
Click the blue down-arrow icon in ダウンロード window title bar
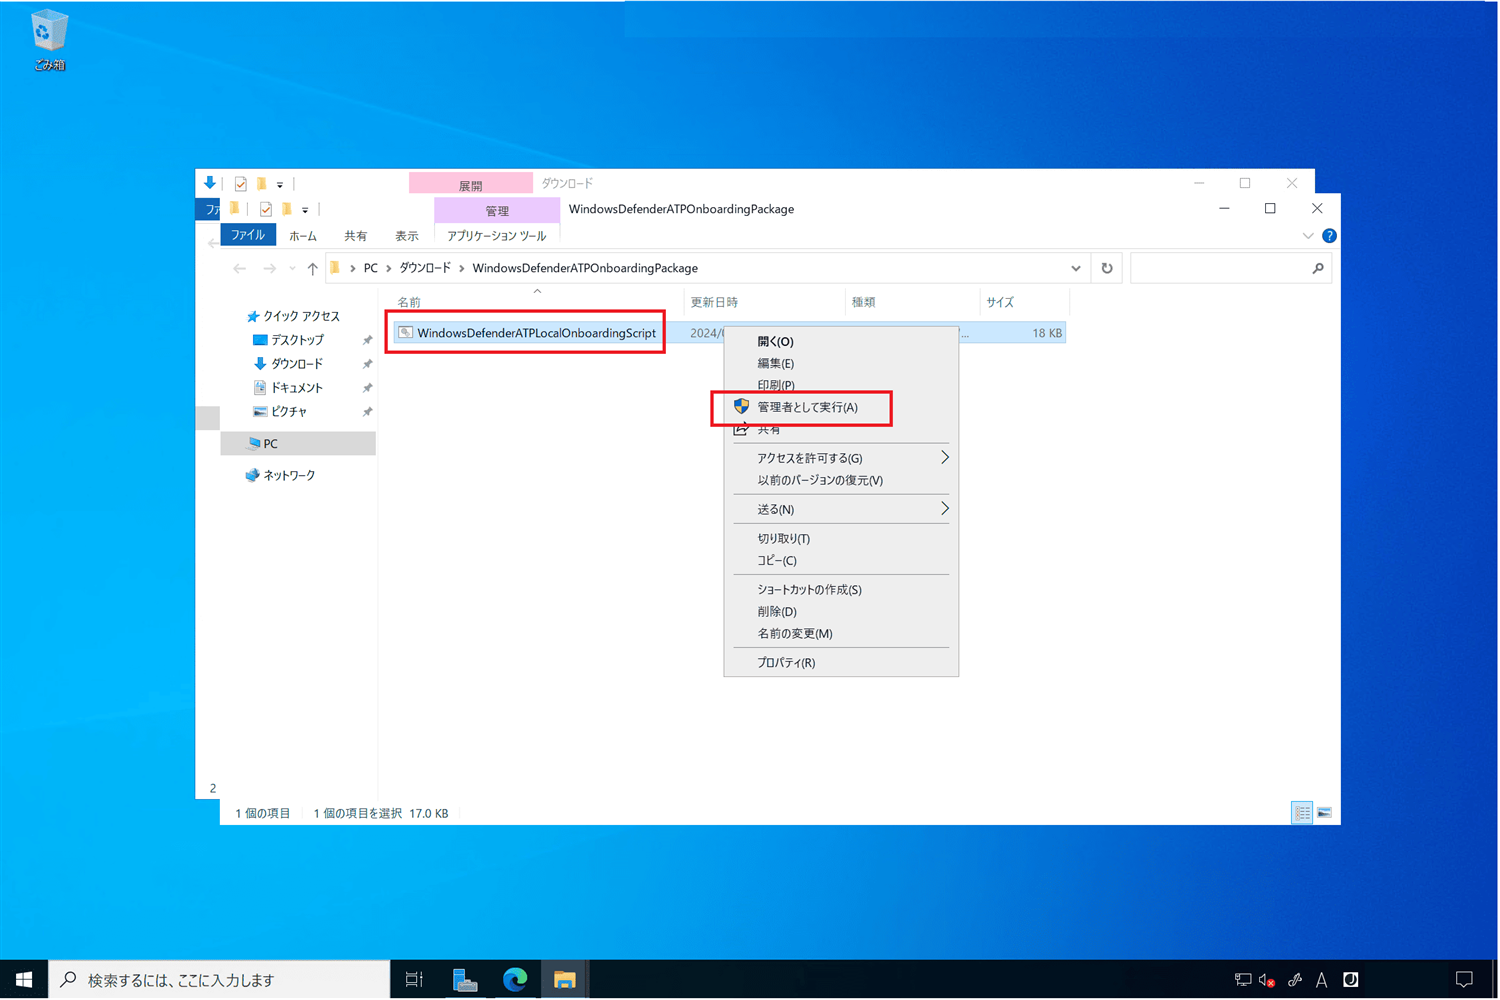(209, 183)
